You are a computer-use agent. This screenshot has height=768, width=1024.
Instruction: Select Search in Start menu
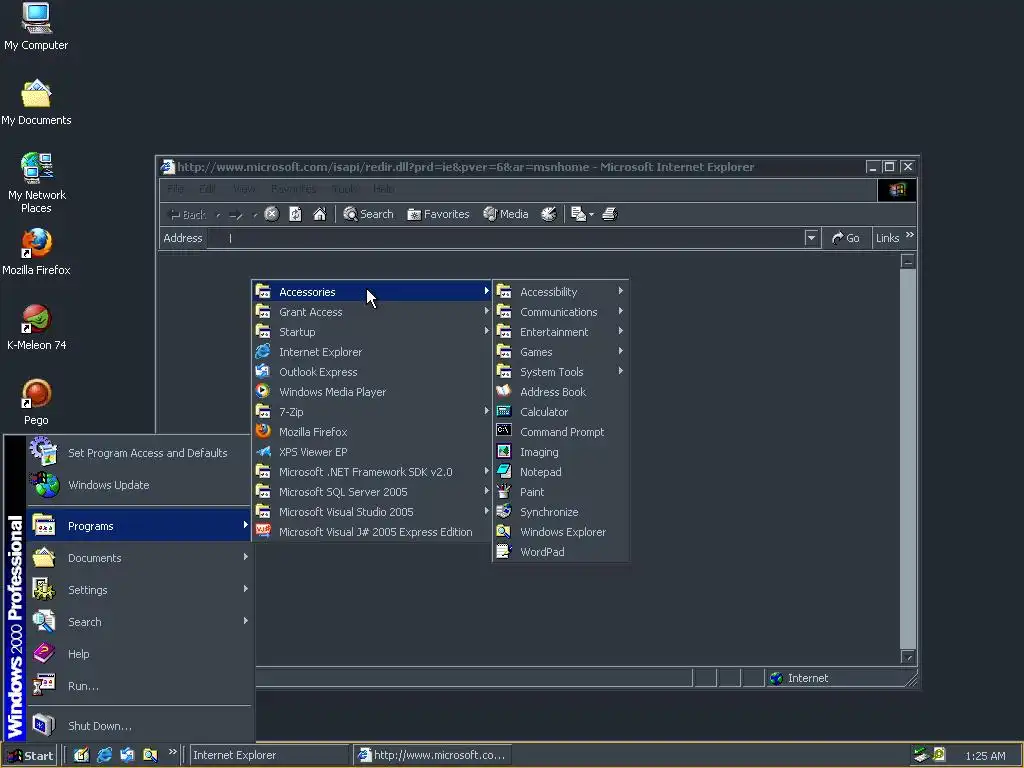pyautogui.click(x=139, y=622)
